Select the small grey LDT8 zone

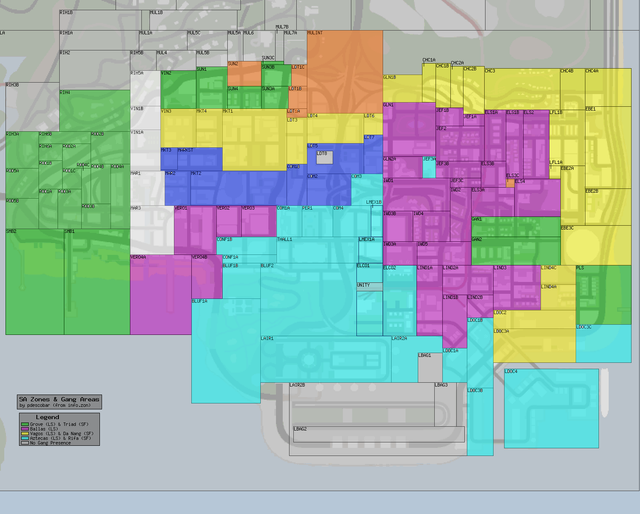324,158
